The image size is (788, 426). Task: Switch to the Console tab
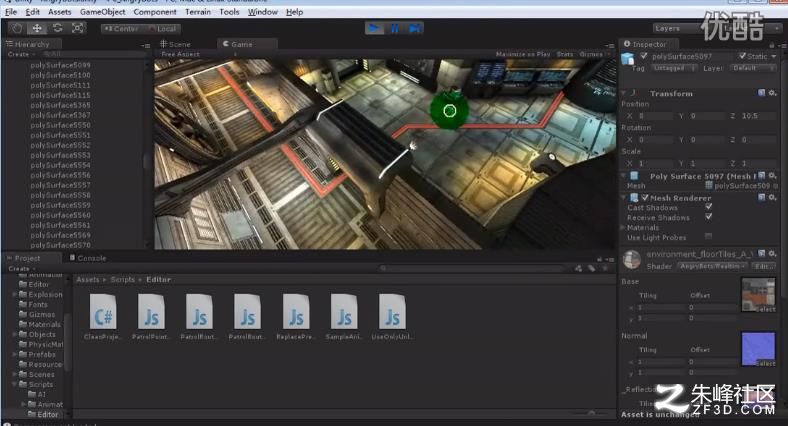88,258
